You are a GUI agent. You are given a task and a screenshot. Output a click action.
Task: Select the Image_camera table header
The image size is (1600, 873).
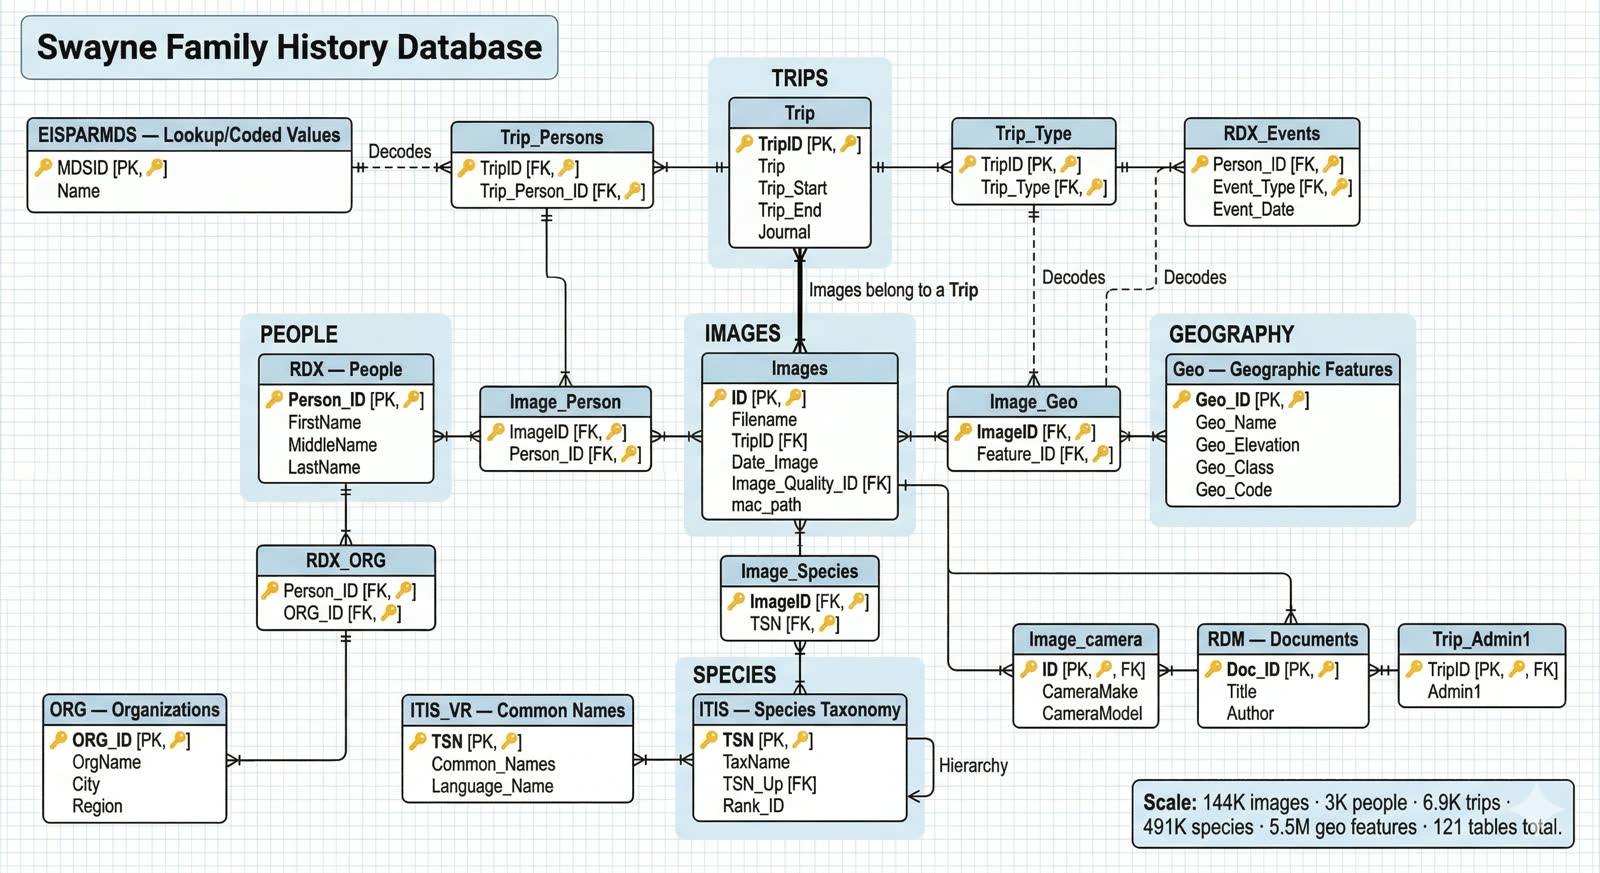point(1085,639)
